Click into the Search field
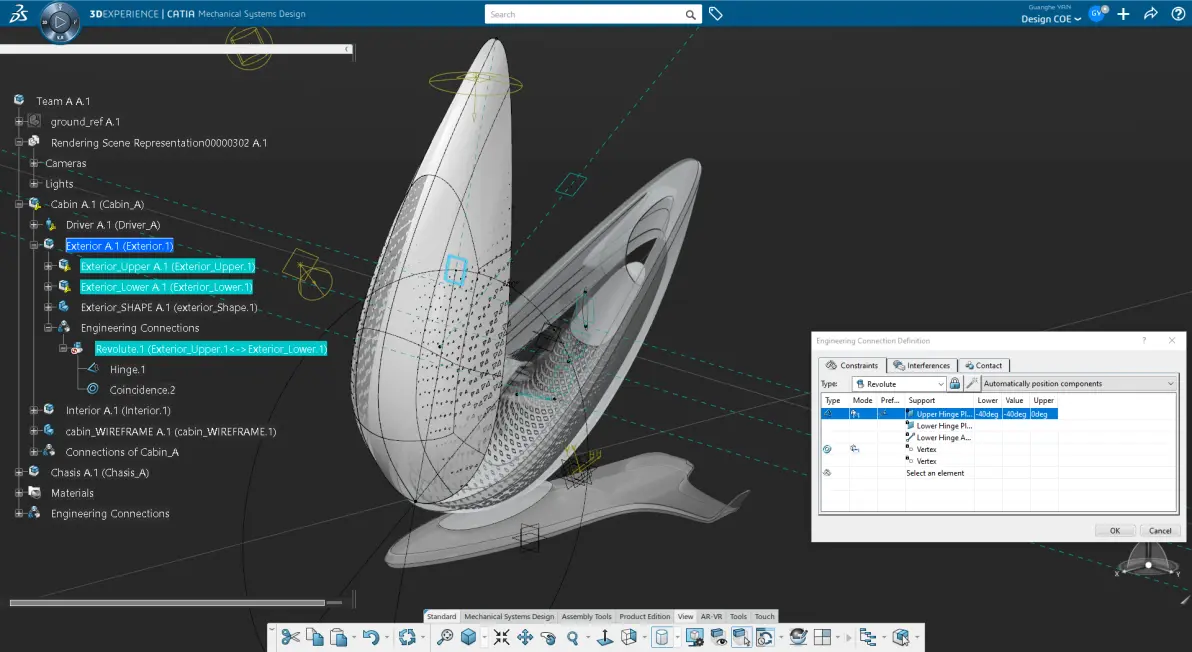The height and width of the screenshot is (652, 1192). coord(585,14)
